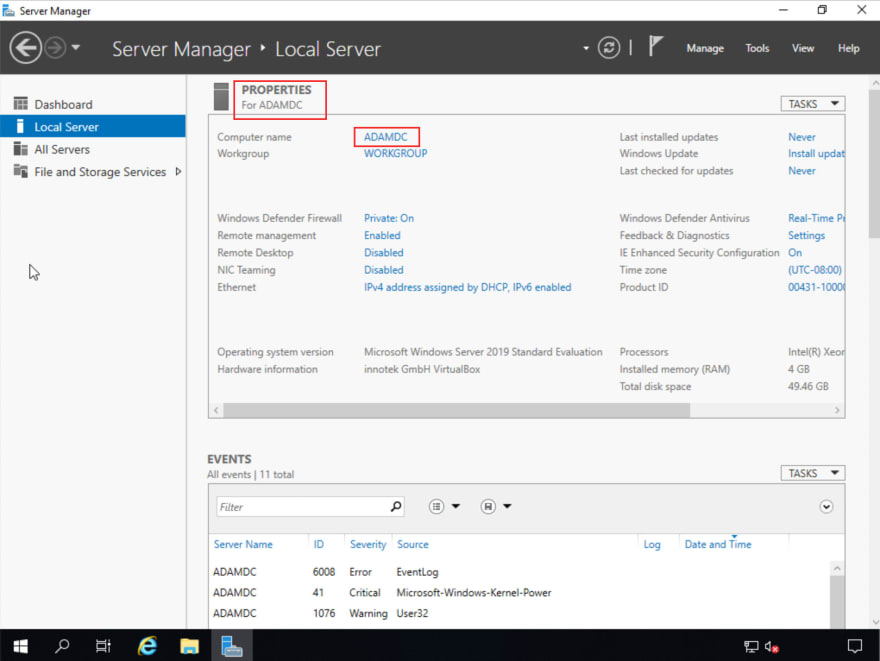Image resolution: width=880 pixels, height=661 pixels.
Task: Open Task View from taskbar
Action: coord(103,646)
